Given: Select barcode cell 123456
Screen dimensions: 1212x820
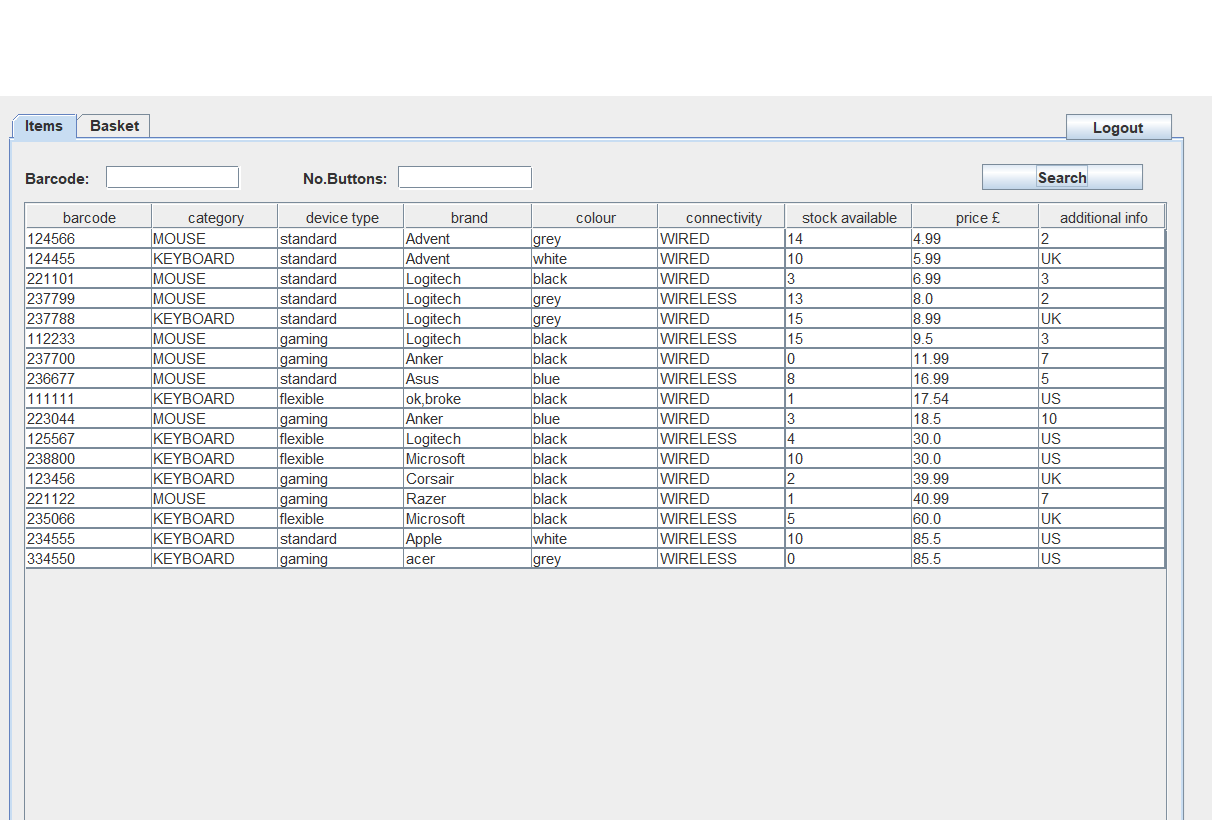Looking at the screenshot, I should (88, 479).
